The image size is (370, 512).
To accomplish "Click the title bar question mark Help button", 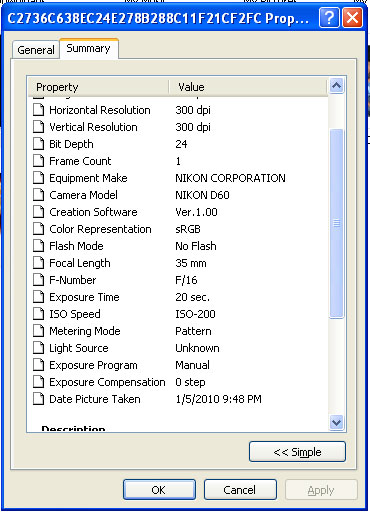I will pyautogui.click(x=329, y=18).
